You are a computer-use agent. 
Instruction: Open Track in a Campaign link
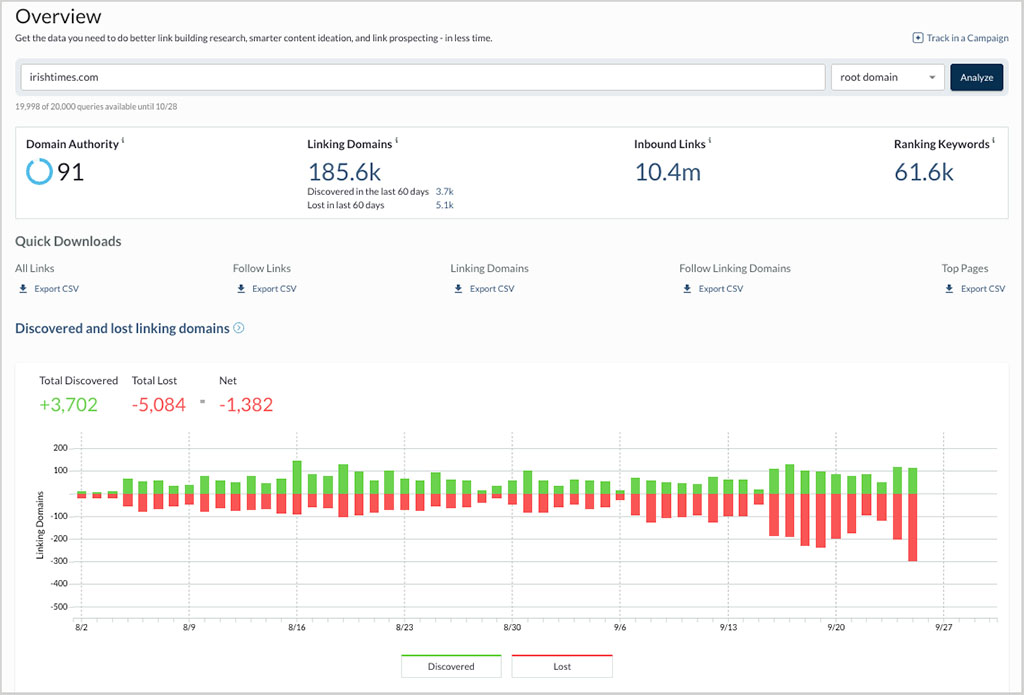click(967, 38)
